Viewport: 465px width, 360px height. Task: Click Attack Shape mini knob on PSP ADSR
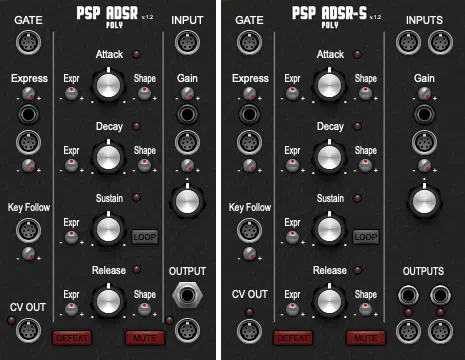(144, 94)
